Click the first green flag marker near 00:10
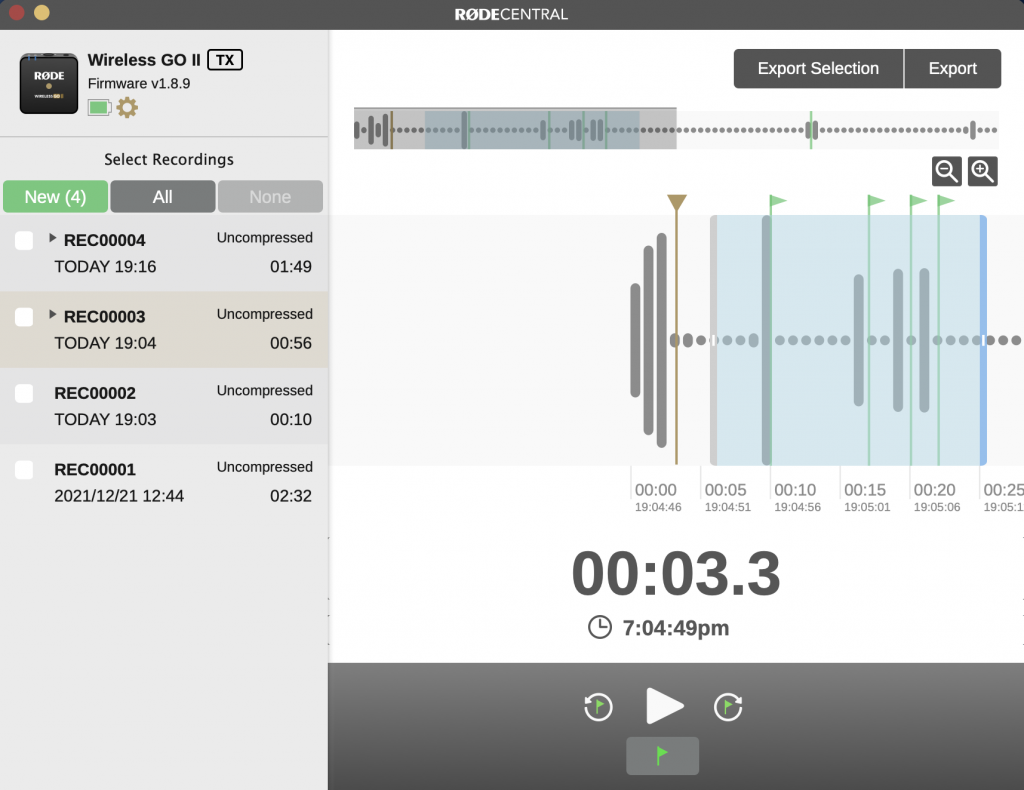 [777, 201]
